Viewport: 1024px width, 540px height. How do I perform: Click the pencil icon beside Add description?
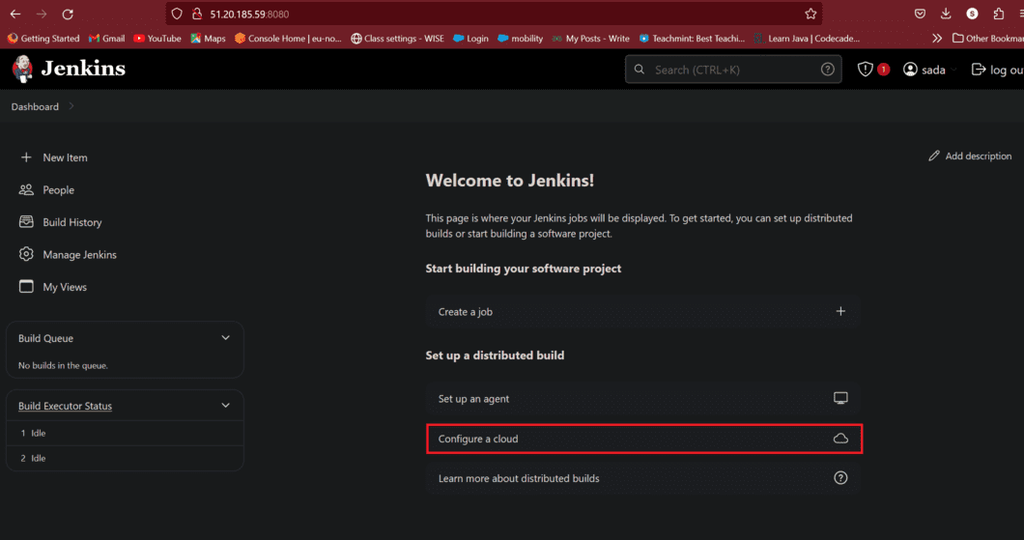coord(934,155)
